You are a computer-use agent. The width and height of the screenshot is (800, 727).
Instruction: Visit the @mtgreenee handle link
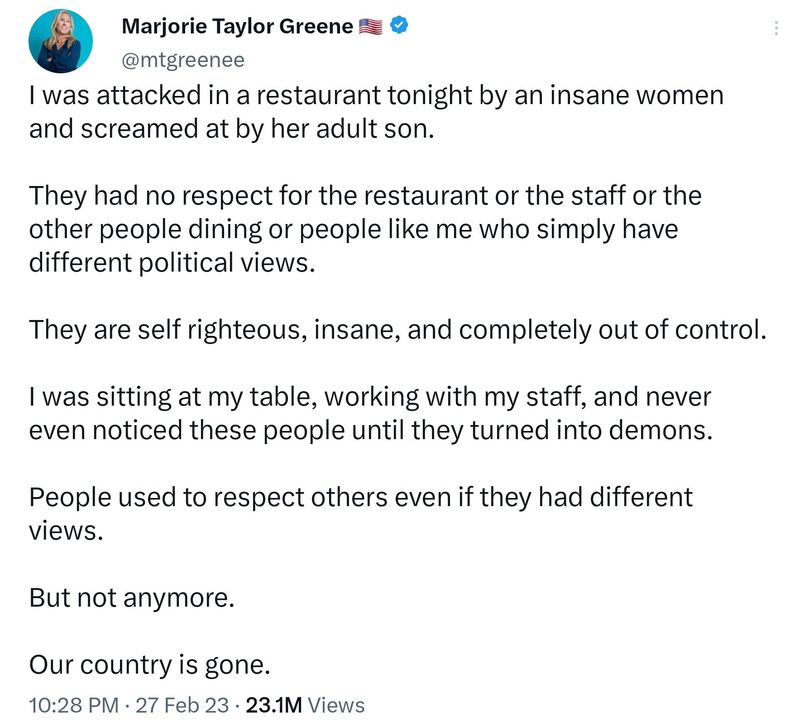183,60
